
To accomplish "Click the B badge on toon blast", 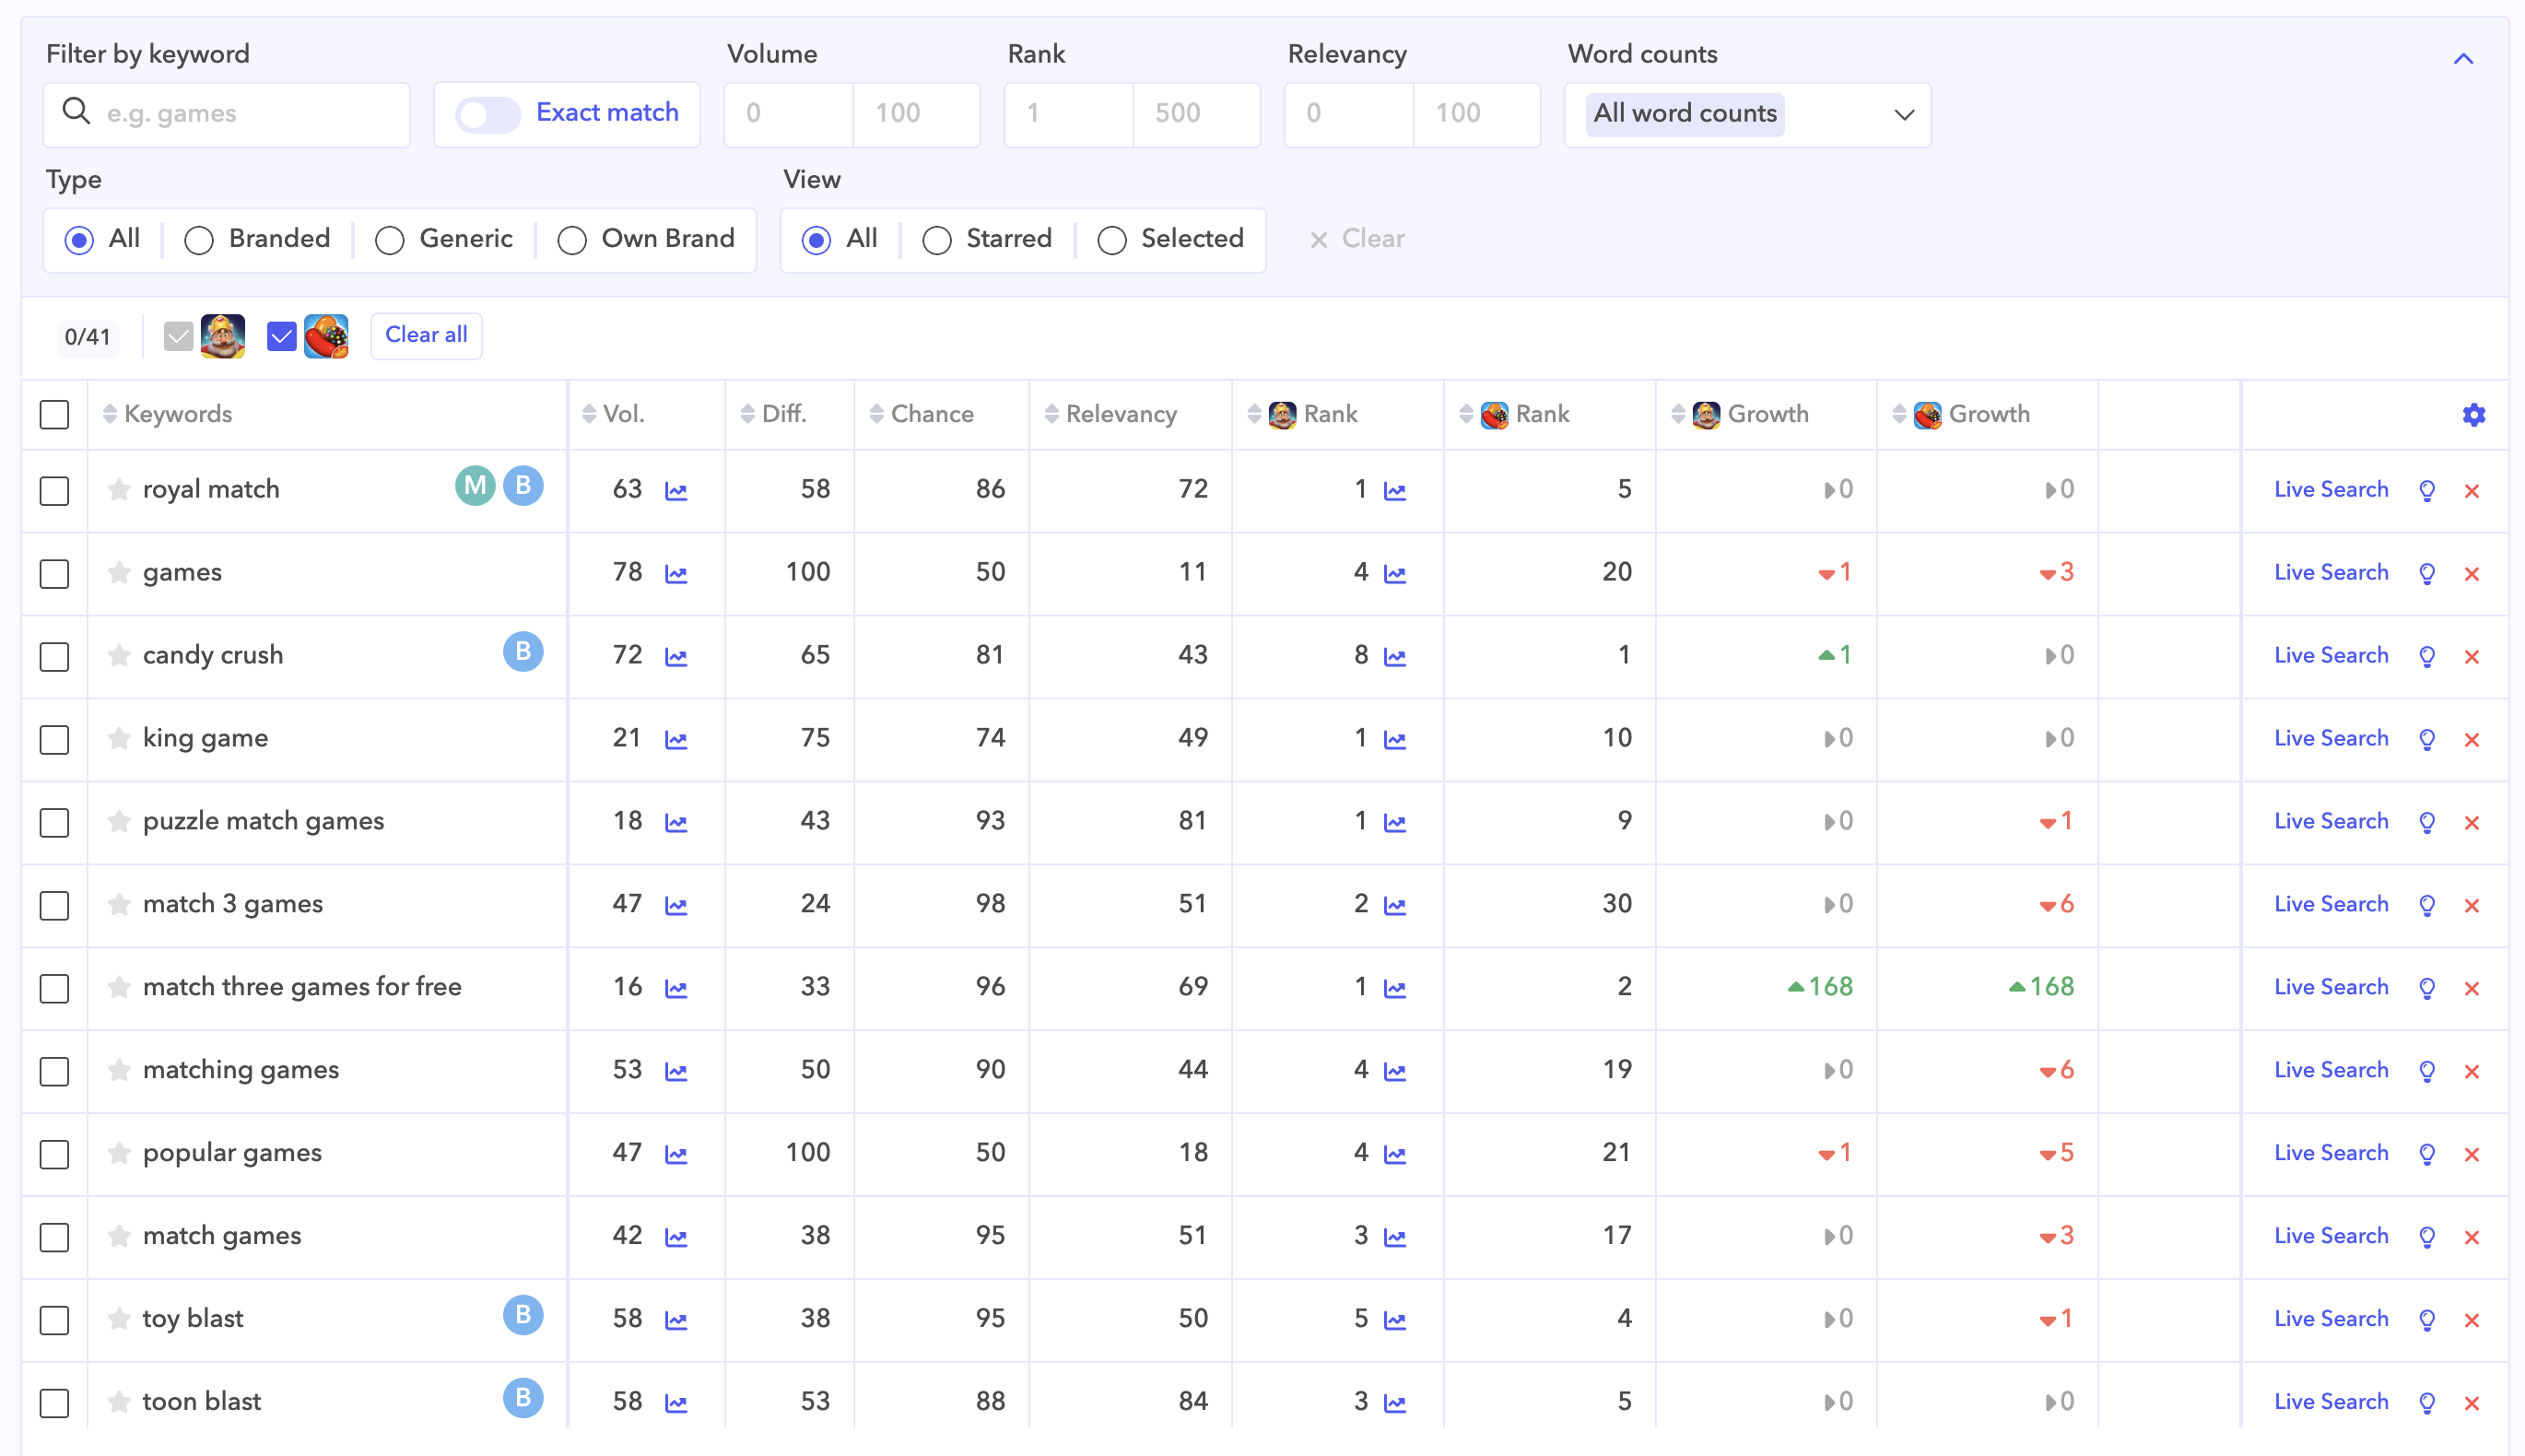I will pos(523,1398).
